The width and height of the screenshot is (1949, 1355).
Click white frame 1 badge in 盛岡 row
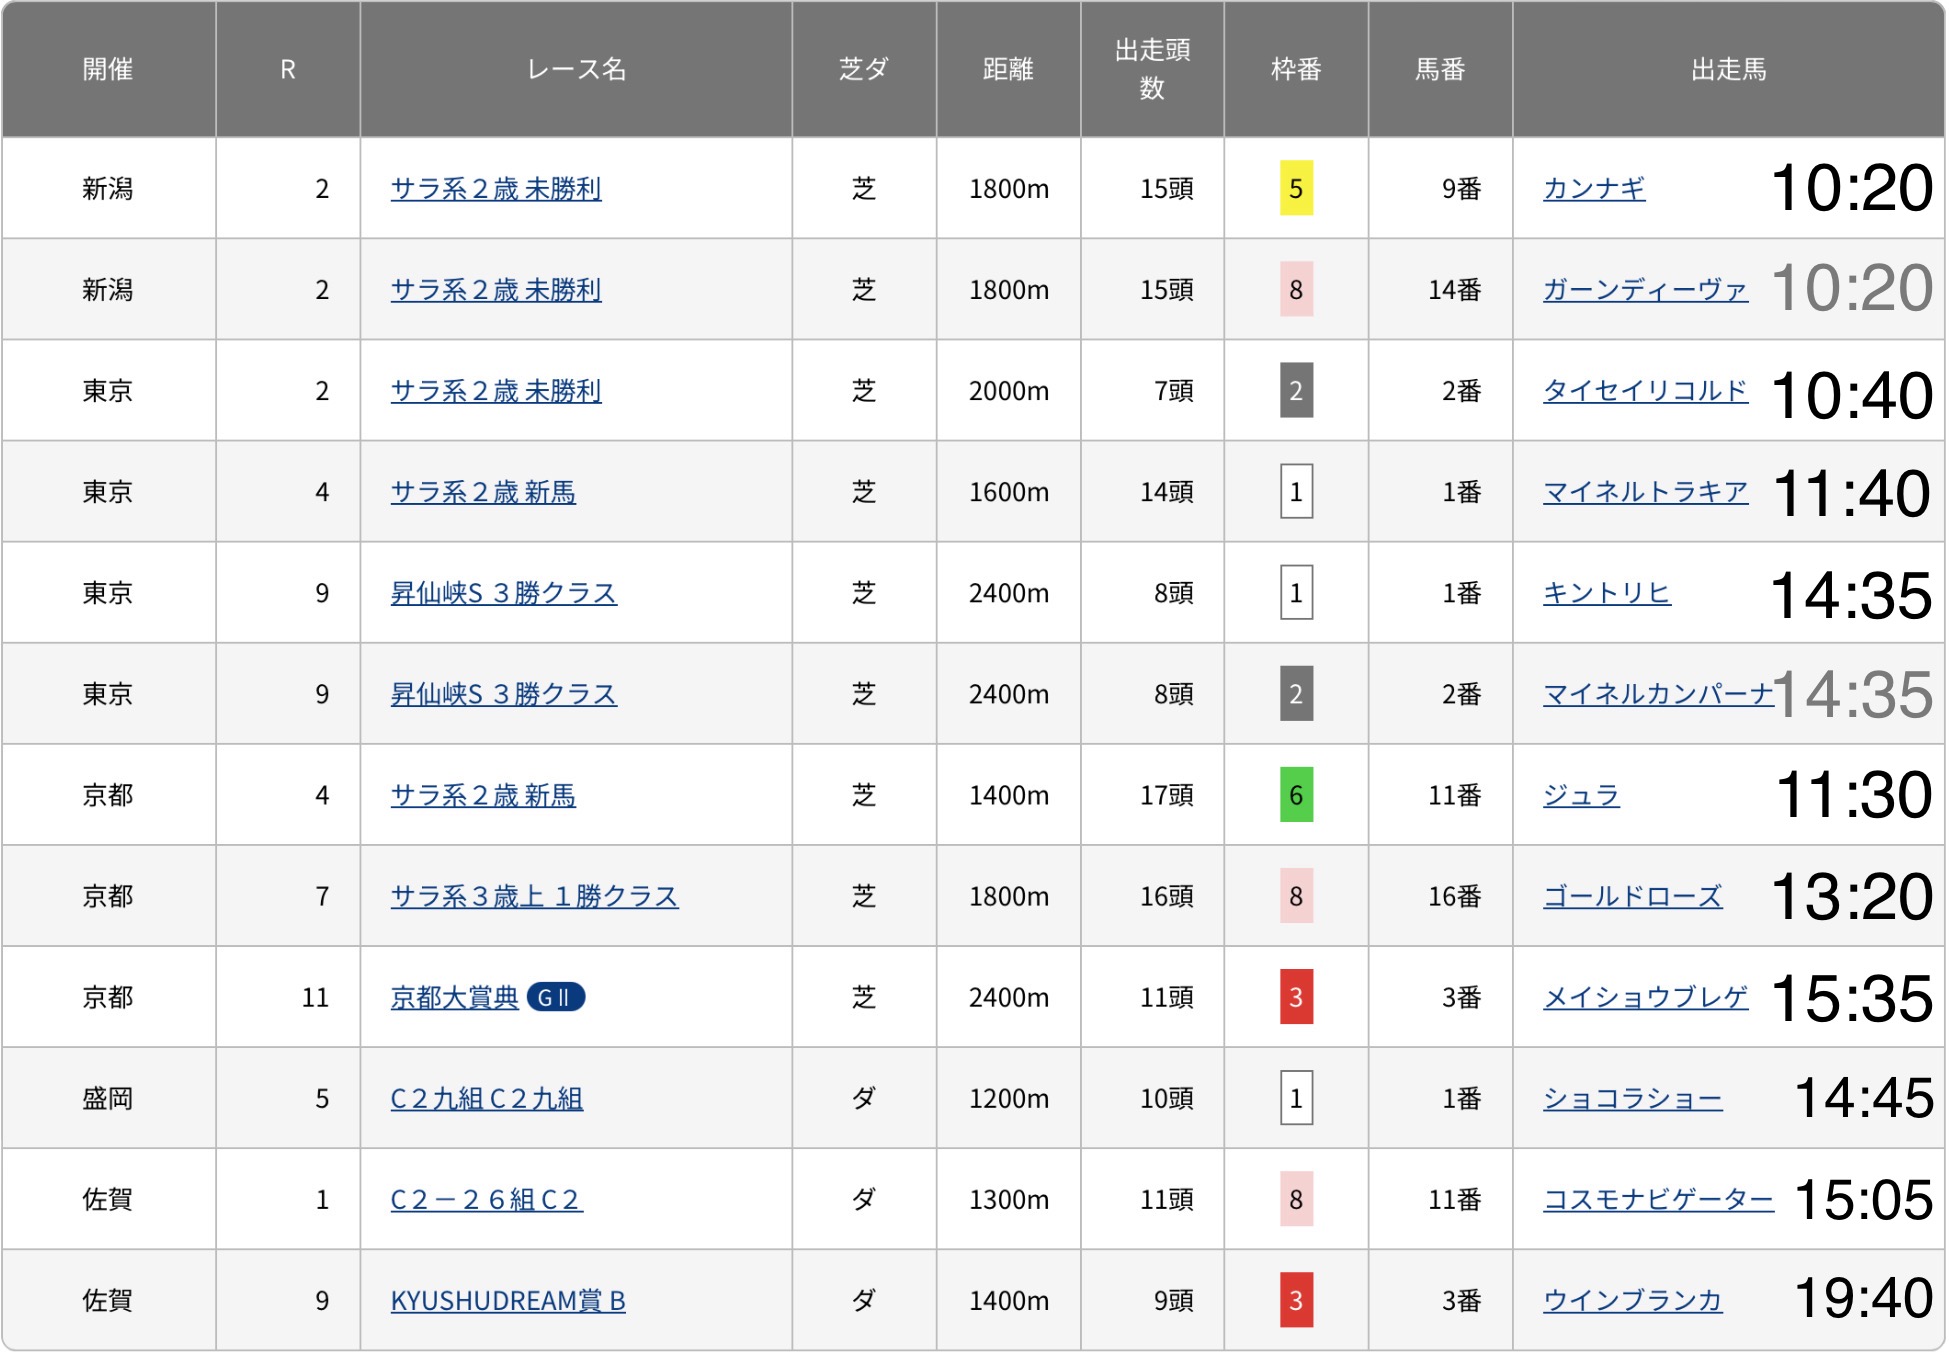[1296, 1098]
